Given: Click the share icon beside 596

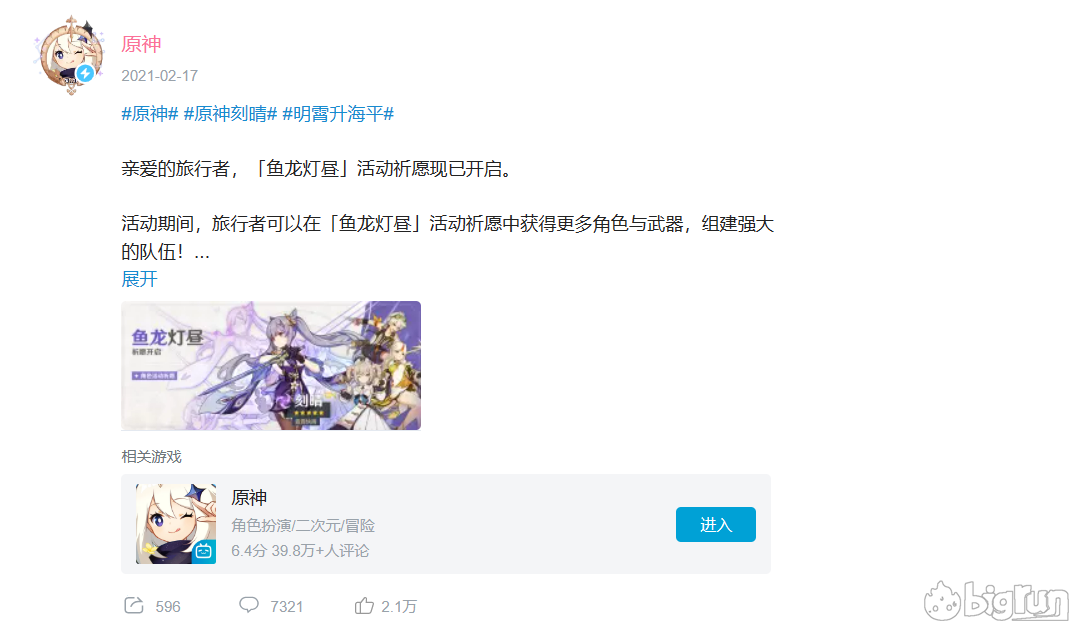Looking at the screenshot, I should (x=134, y=605).
